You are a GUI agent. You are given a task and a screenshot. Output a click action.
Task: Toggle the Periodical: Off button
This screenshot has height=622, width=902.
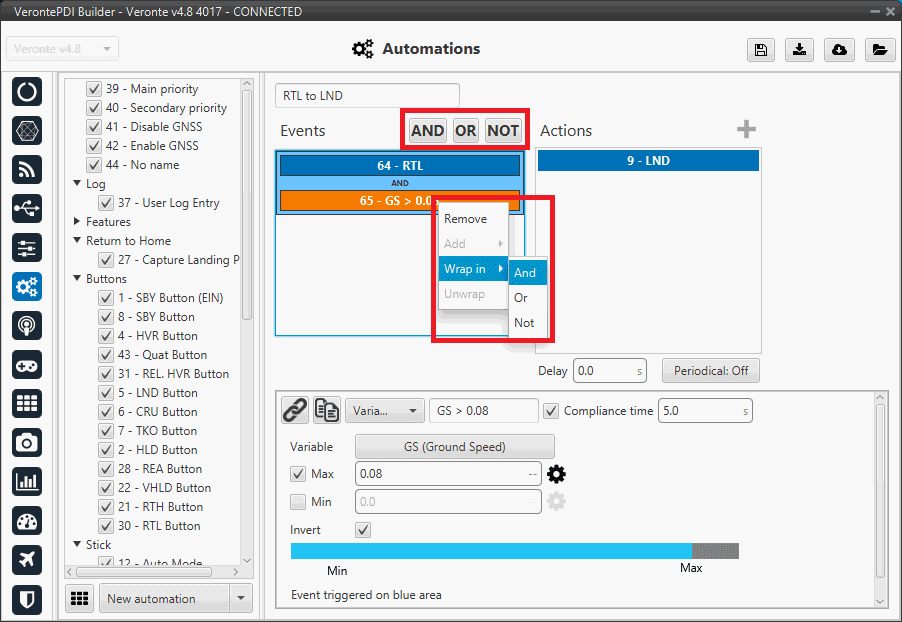(710, 371)
